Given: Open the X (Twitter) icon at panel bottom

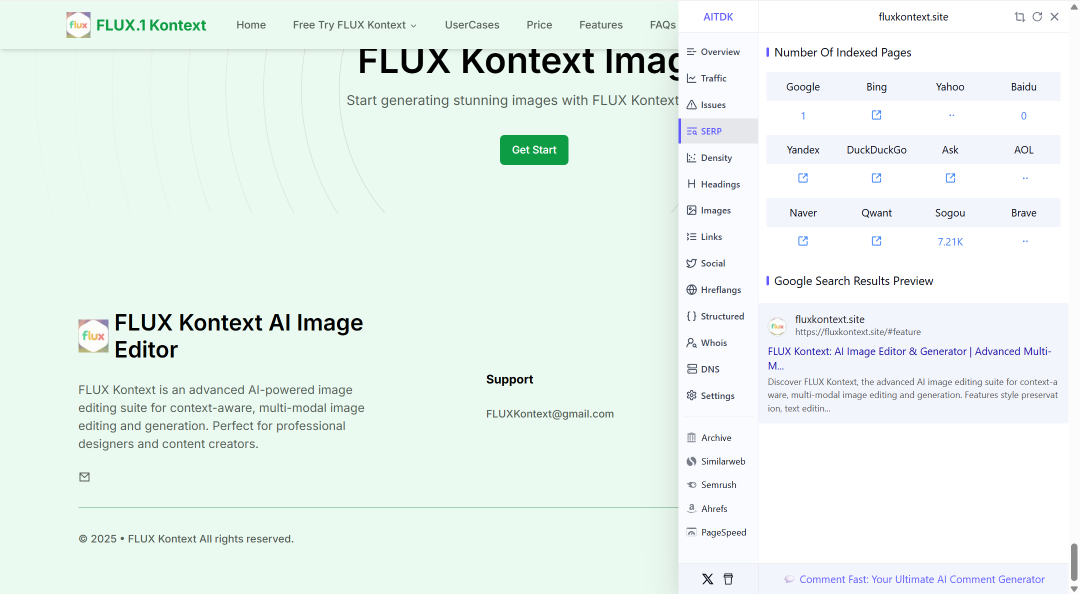Looking at the screenshot, I should point(707,579).
